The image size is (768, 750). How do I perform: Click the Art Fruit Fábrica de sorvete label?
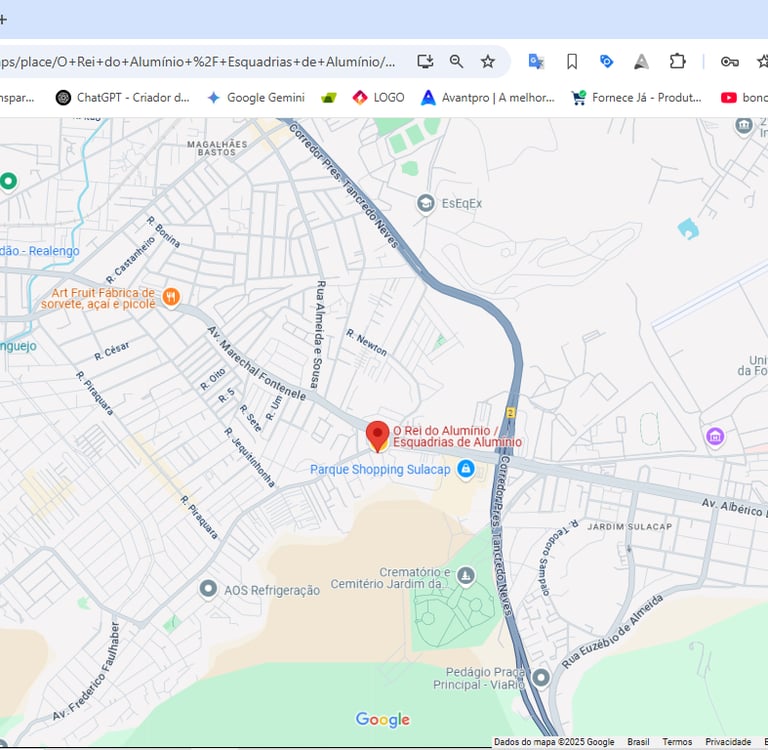click(x=98, y=298)
